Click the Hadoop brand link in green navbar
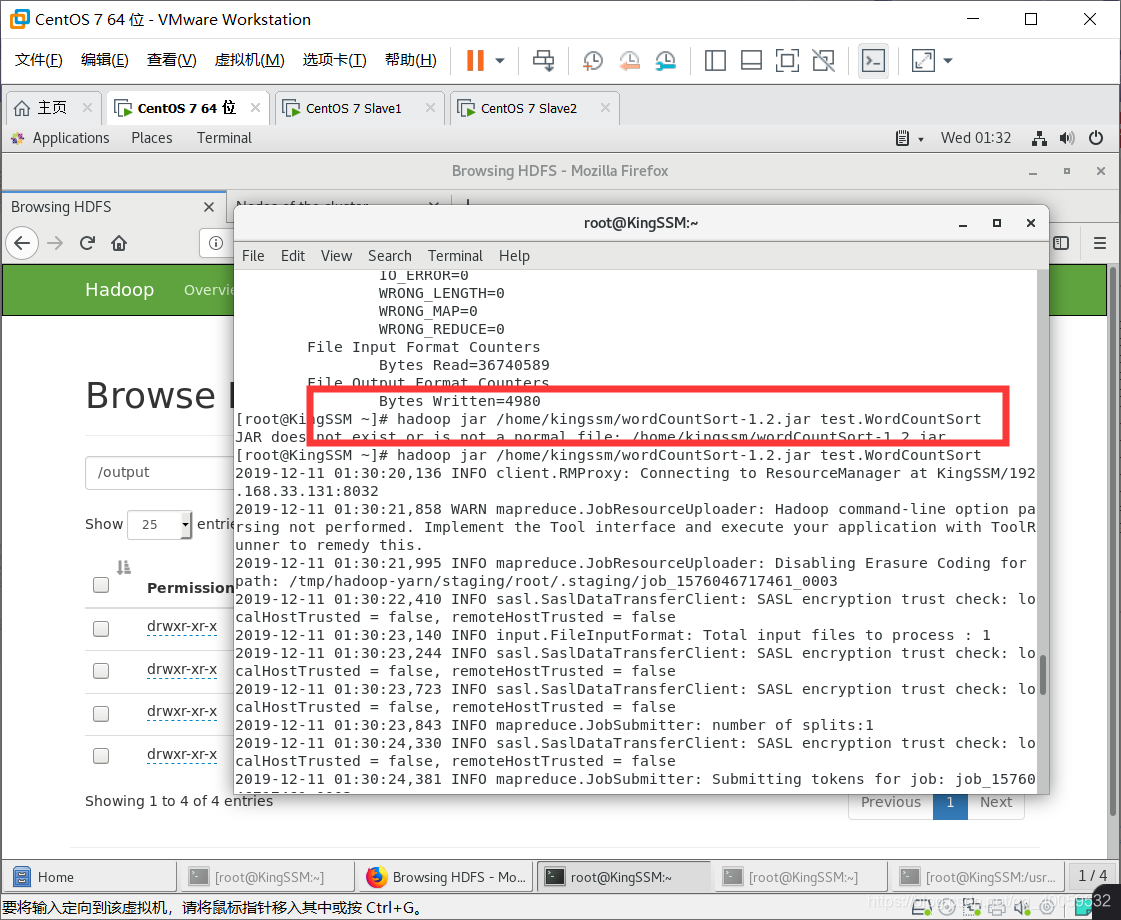 (119, 290)
